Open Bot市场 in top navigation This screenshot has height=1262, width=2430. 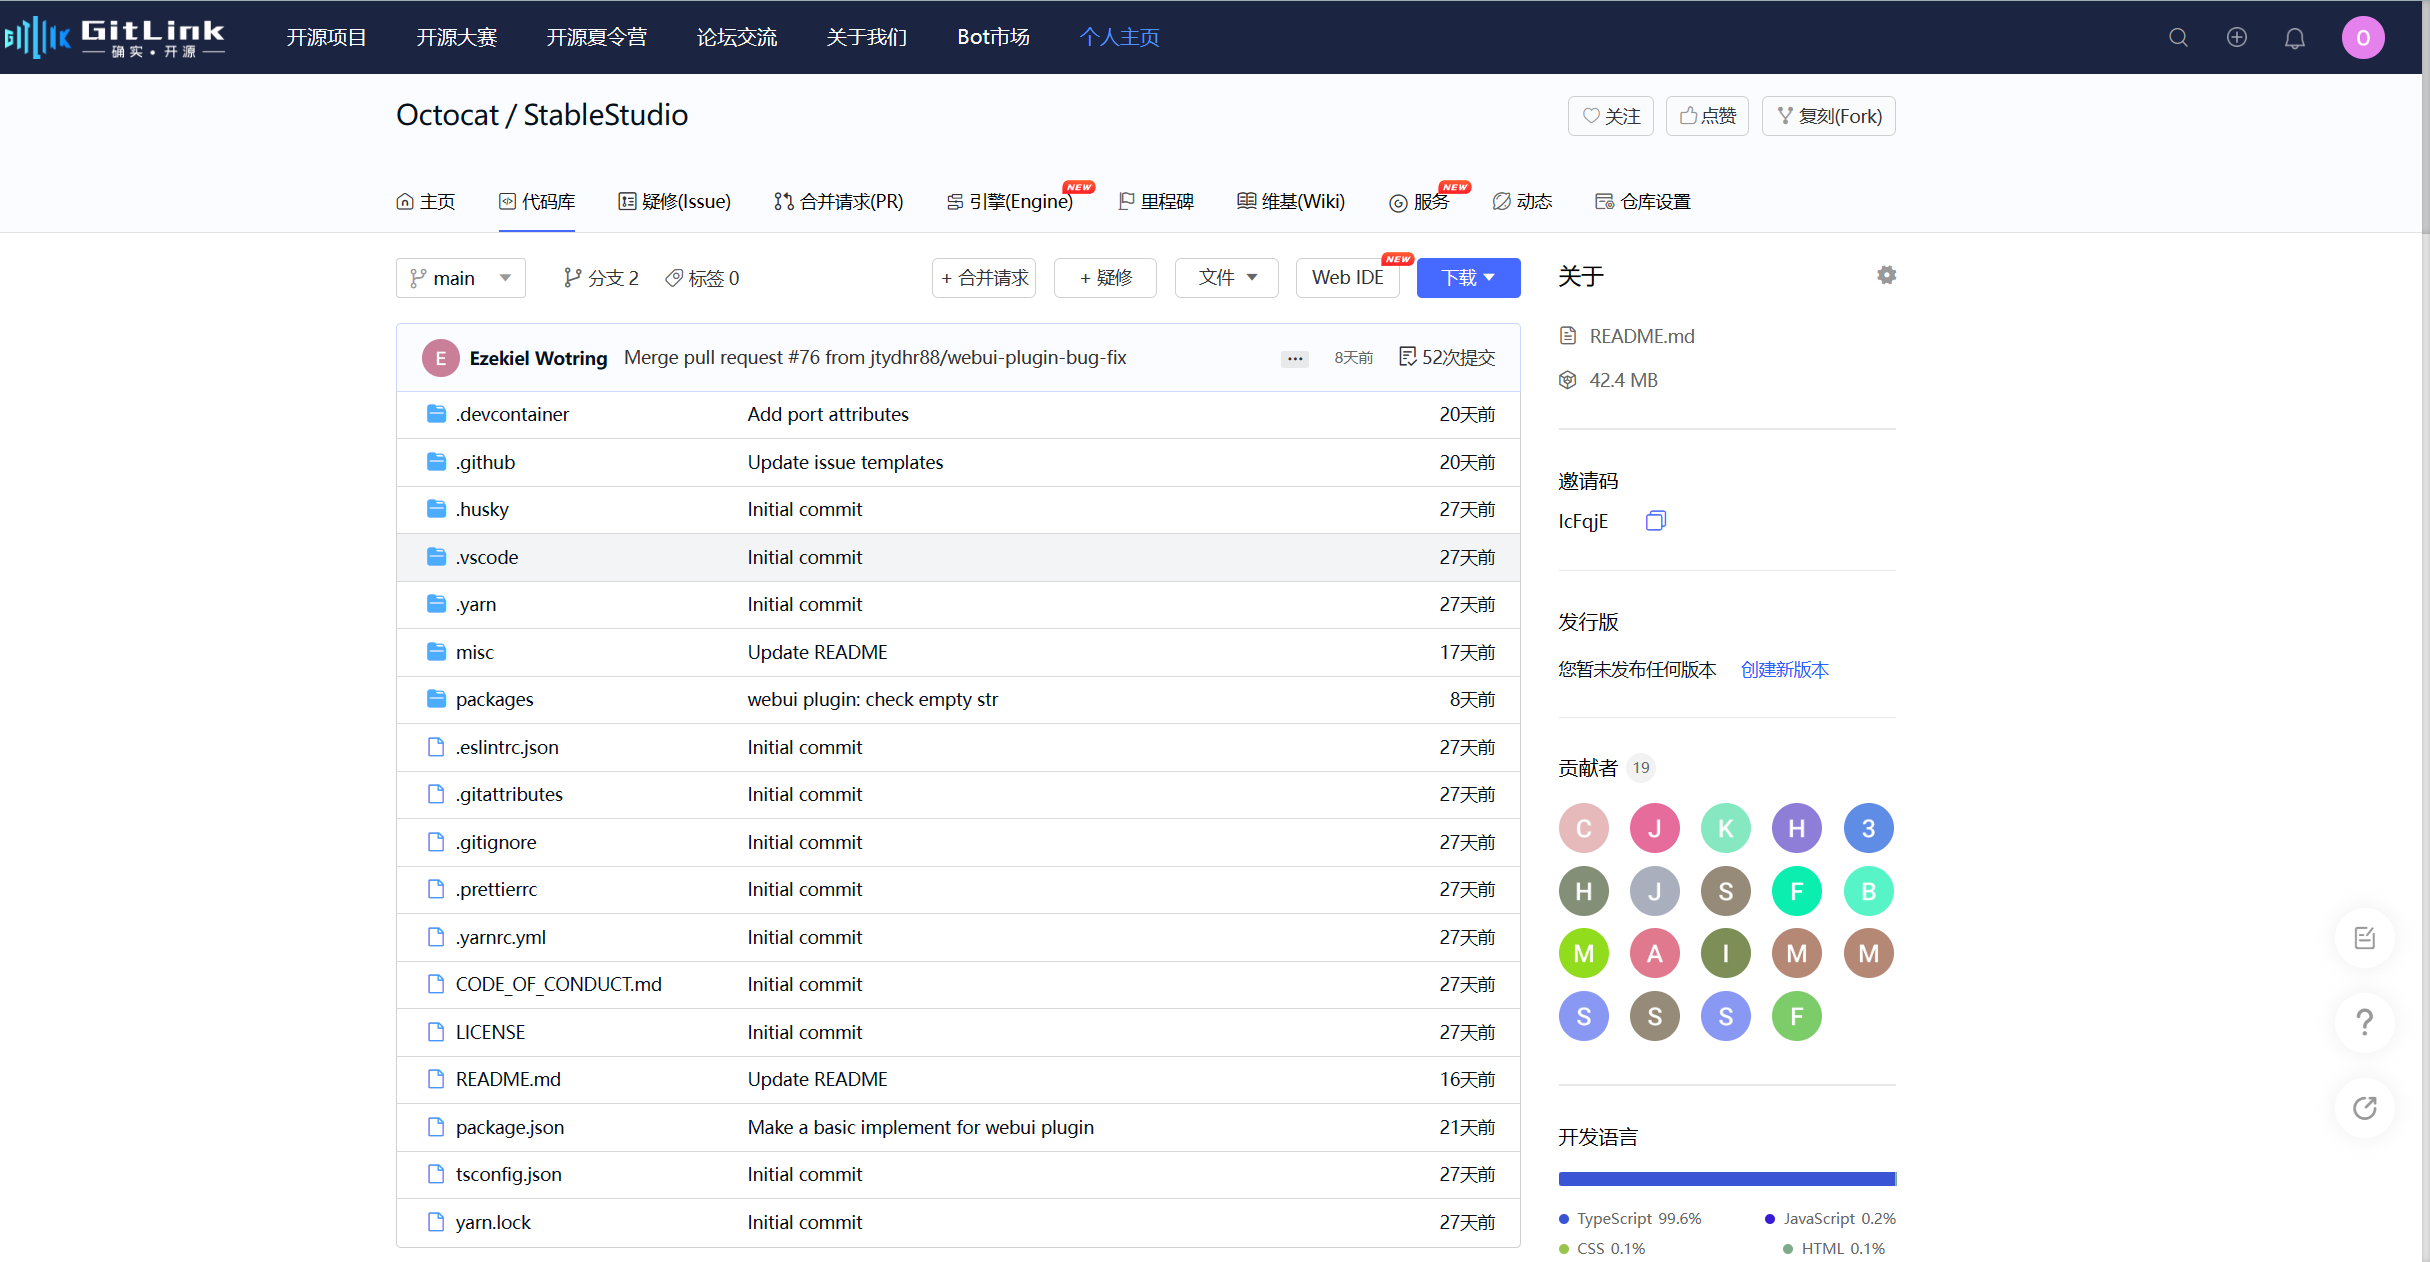(x=993, y=37)
